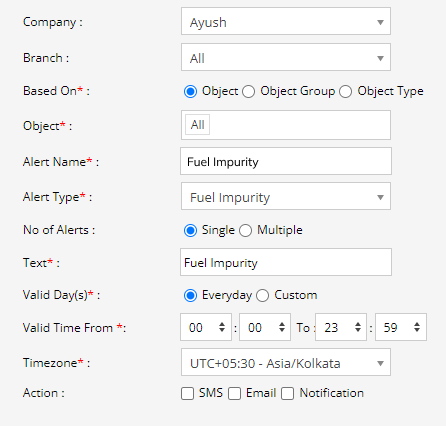Click the end hour spinner showing 23
The height and width of the screenshot is (426, 446).
pyautogui.click(x=341, y=327)
